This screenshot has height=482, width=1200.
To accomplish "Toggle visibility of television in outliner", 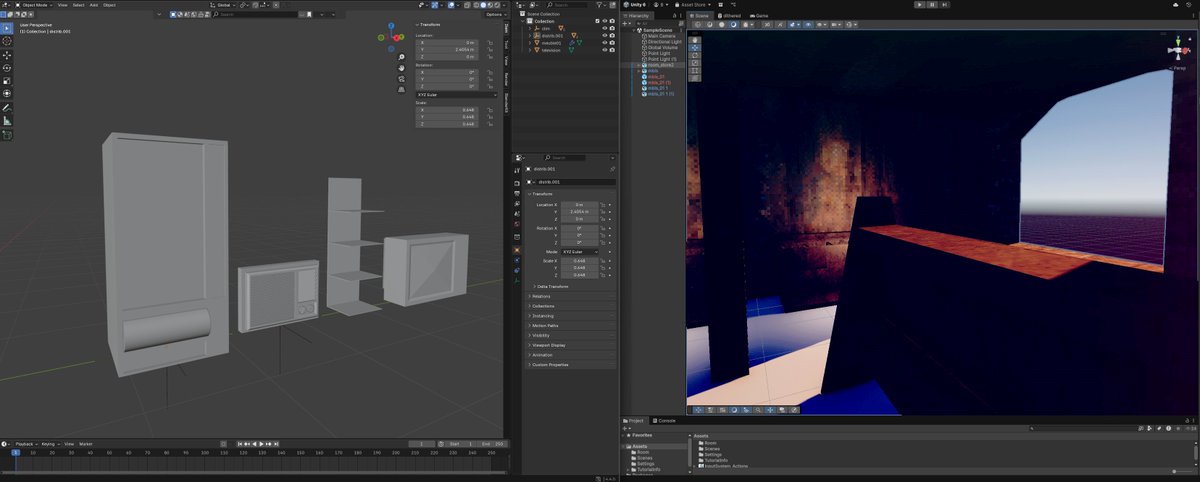I will coord(605,50).
